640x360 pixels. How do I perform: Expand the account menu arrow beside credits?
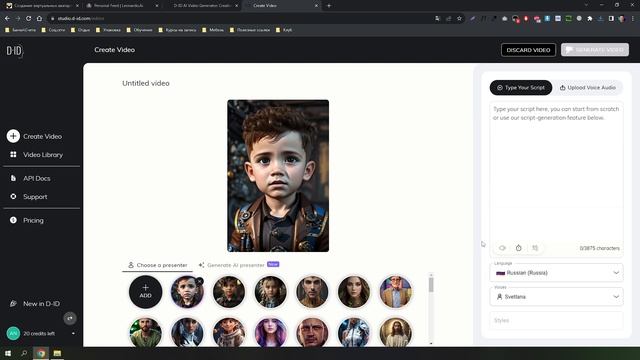(x=73, y=333)
